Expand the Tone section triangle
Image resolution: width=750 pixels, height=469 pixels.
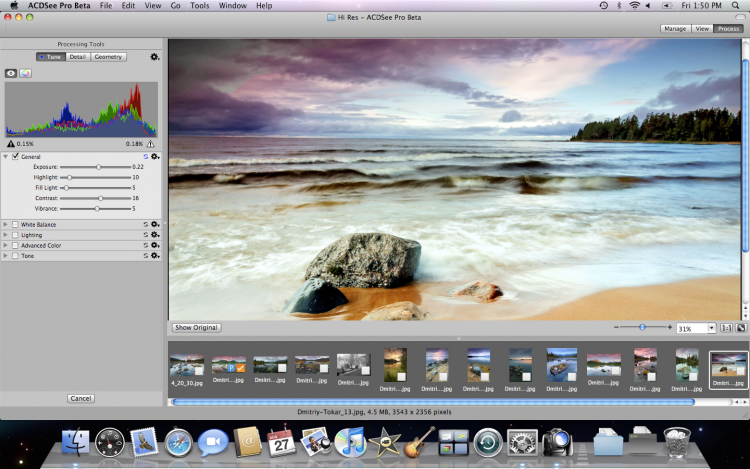click(6, 255)
